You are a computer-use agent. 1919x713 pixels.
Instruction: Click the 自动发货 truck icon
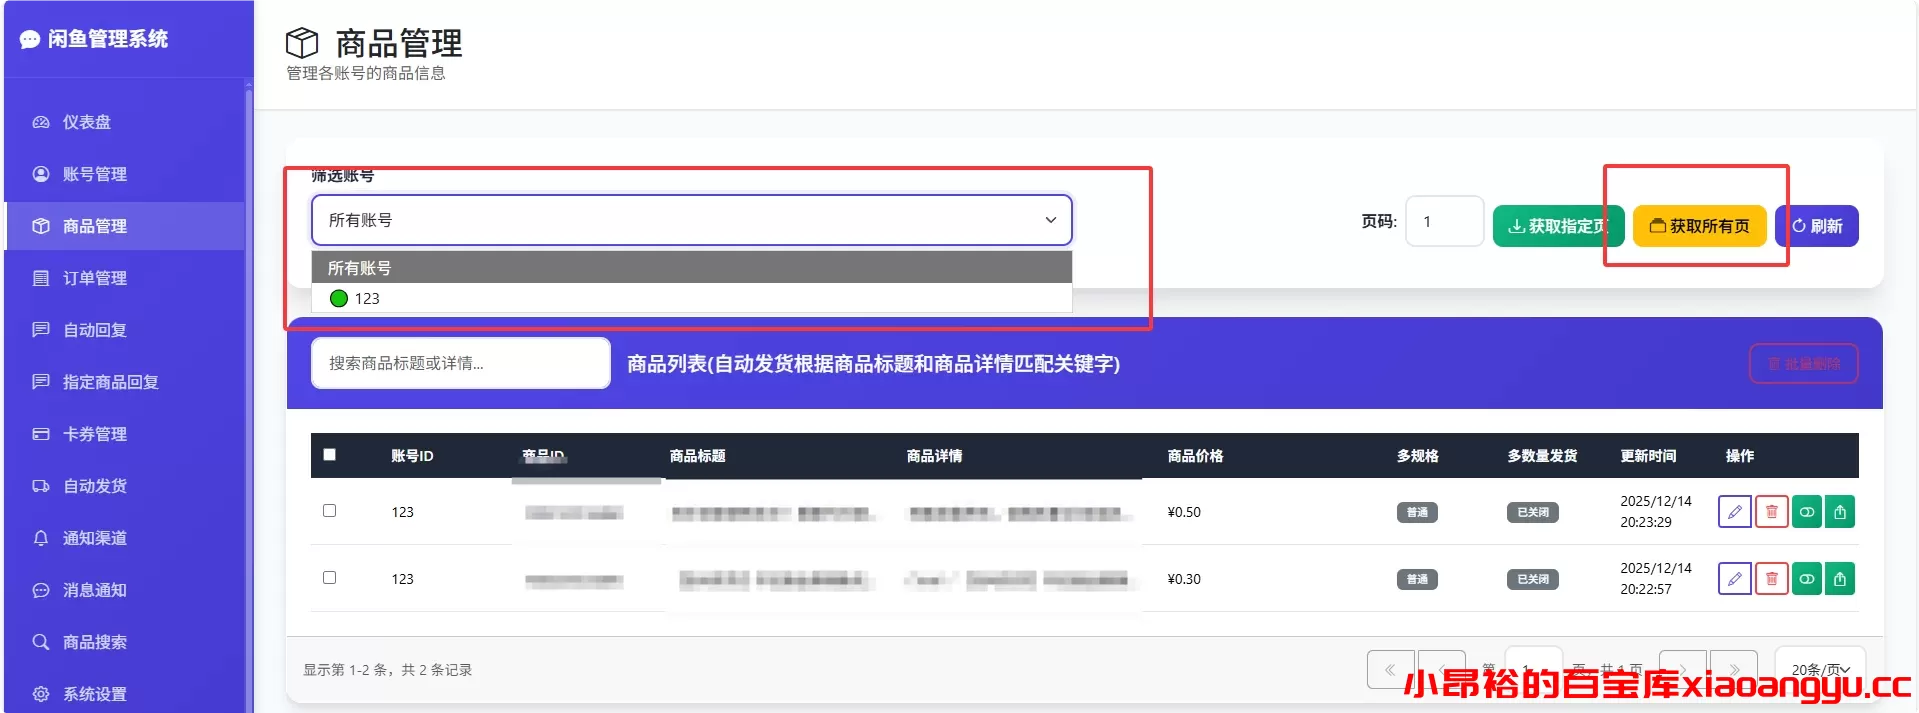pos(41,486)
